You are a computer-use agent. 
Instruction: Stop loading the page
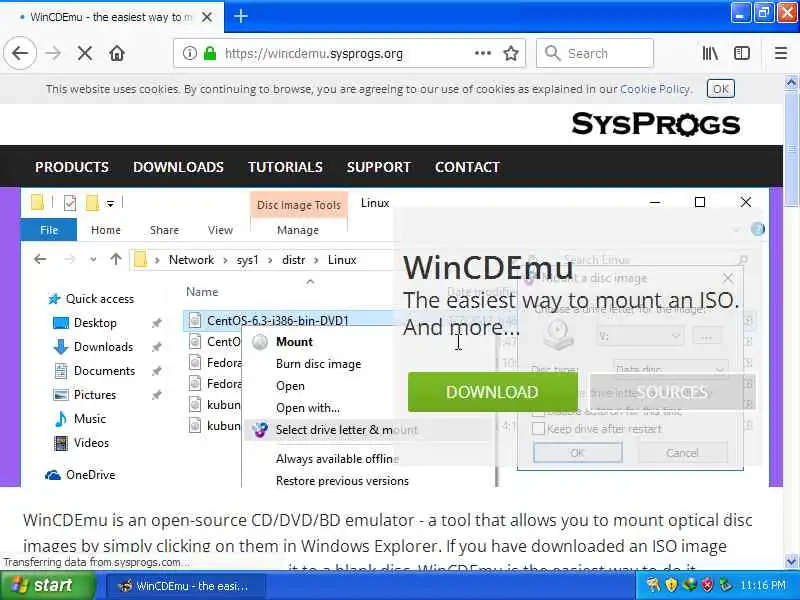pyautogui.click(x=85, y=53)
